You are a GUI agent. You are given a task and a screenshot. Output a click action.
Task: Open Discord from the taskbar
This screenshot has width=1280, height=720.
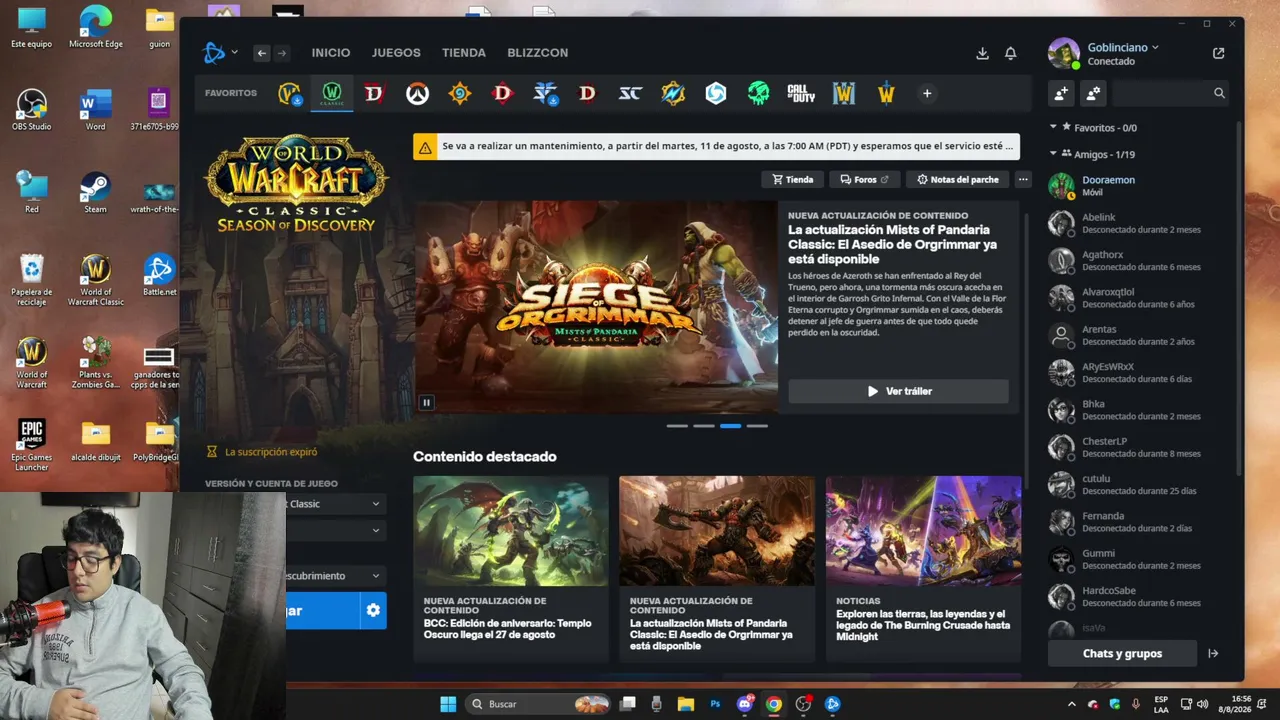[x=745, y=704]
